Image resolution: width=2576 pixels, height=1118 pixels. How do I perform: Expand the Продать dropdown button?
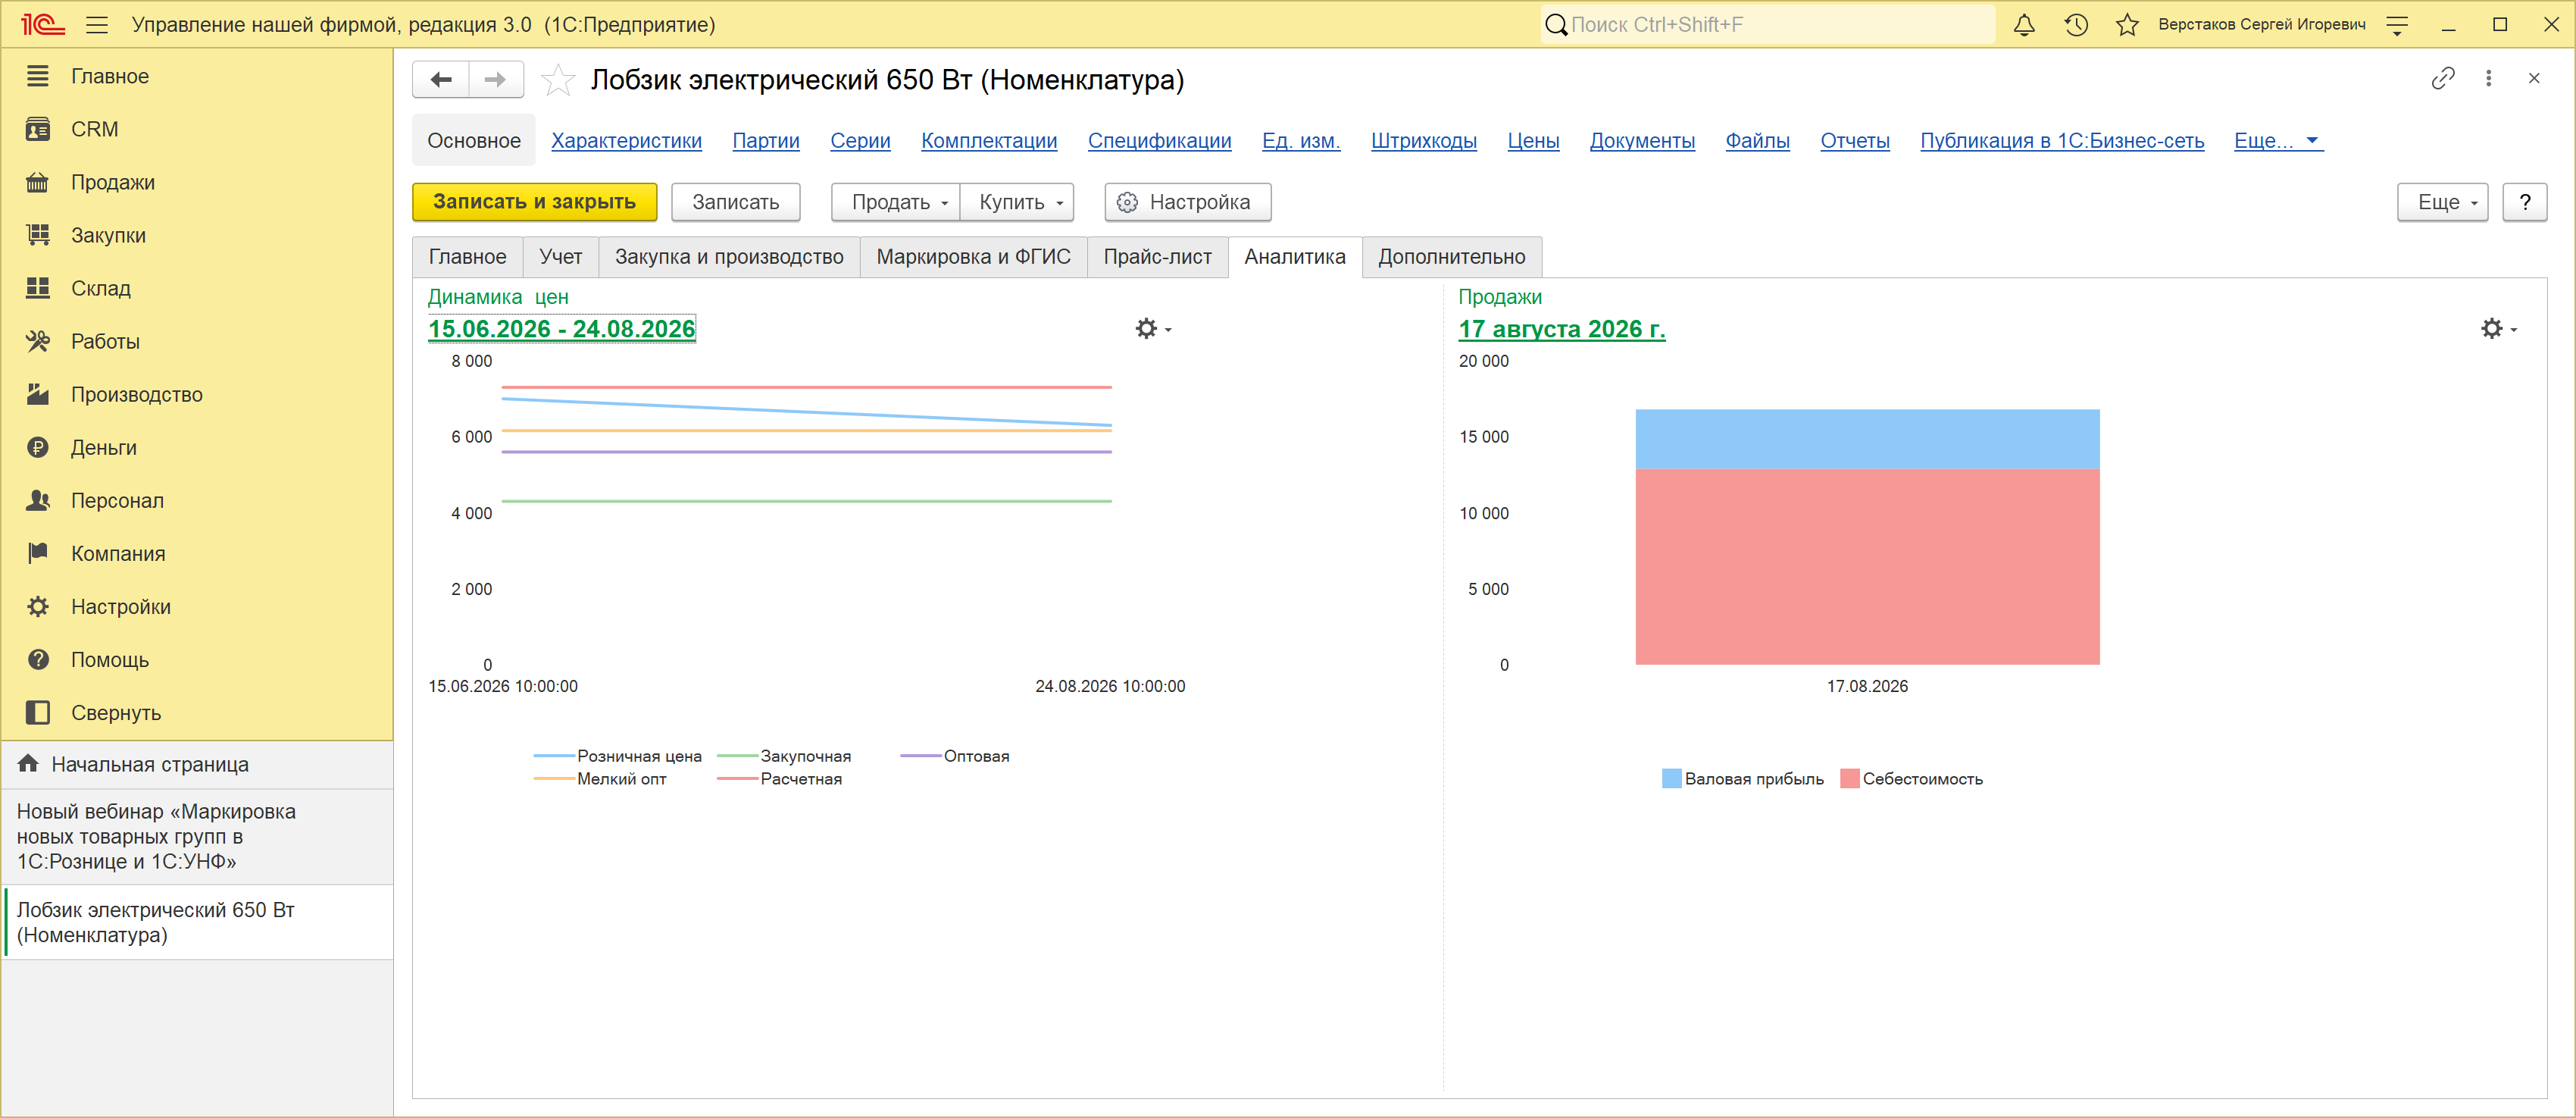895,202
